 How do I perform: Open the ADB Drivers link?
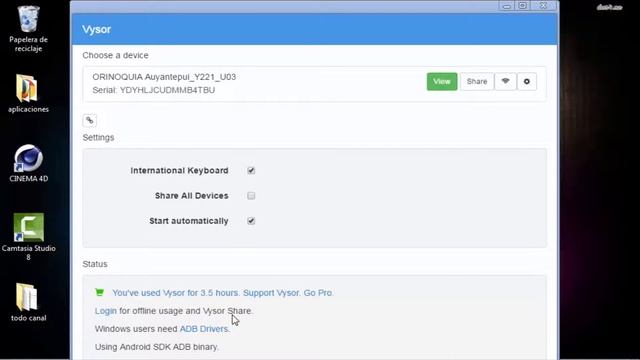[204, 329]
